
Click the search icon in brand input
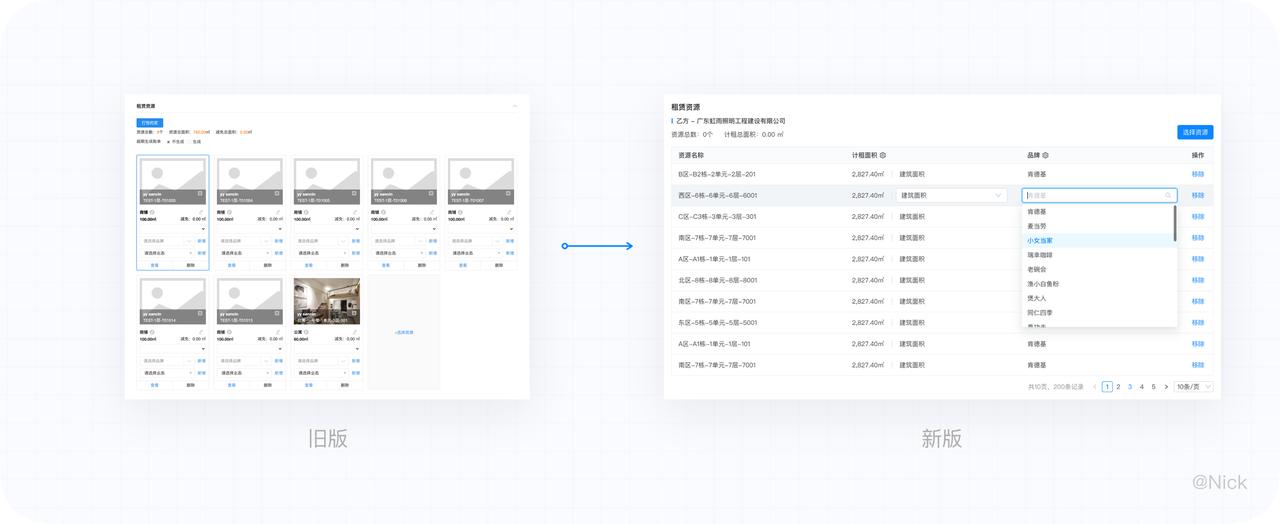[x=1168, y=196]
